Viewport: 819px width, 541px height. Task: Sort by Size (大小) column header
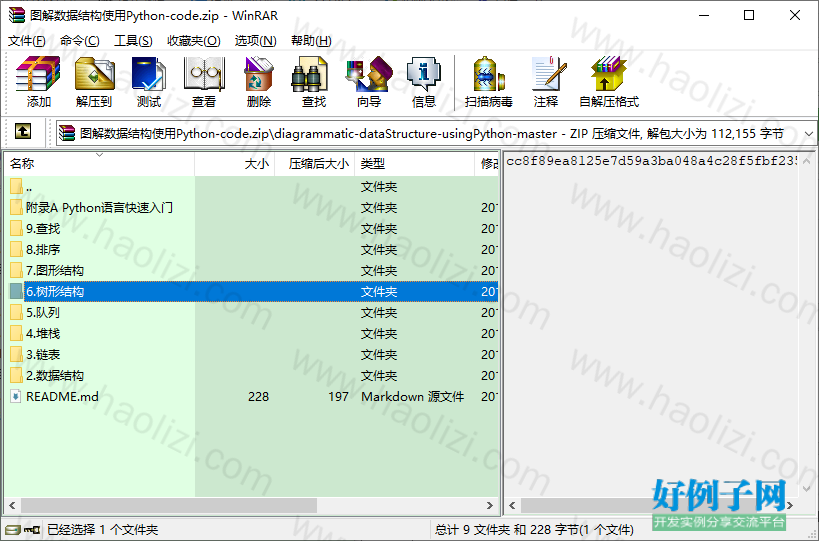tap(235, 164)
